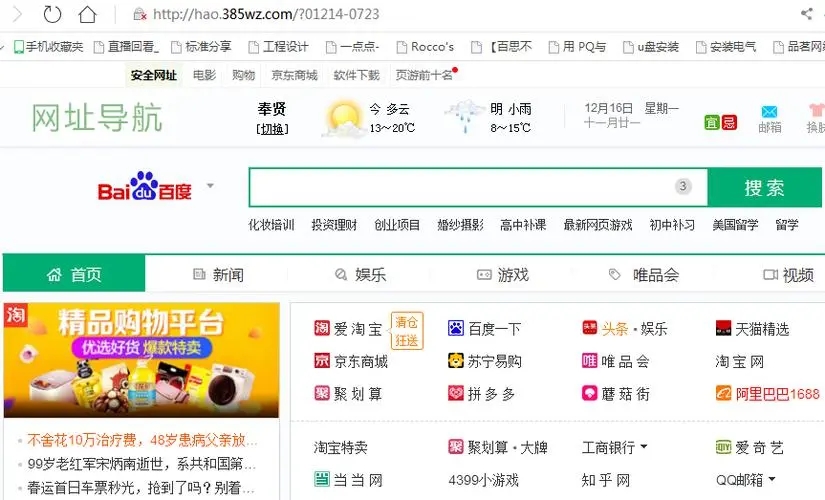This screenshot has width=825, height=500.
Task: Click the 苏宁易购 lion icon
Action: [x=456, y=361]
